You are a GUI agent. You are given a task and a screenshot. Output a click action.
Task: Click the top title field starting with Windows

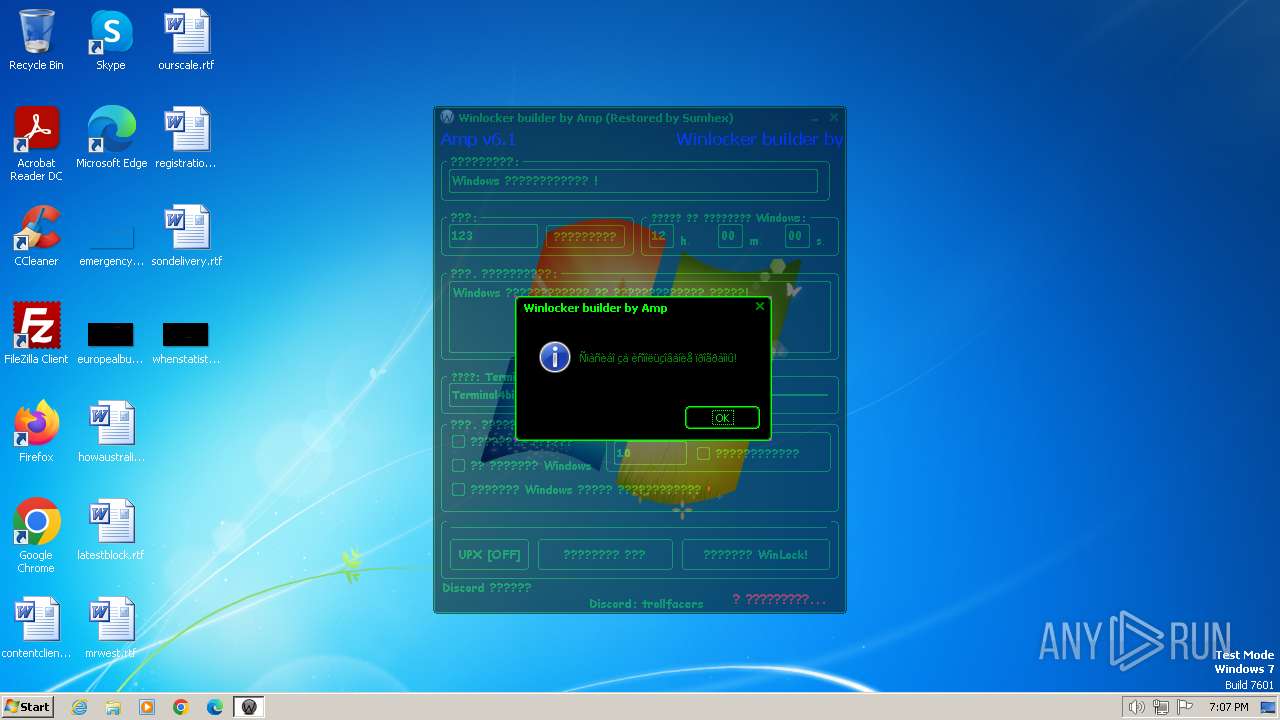(633, 181)
